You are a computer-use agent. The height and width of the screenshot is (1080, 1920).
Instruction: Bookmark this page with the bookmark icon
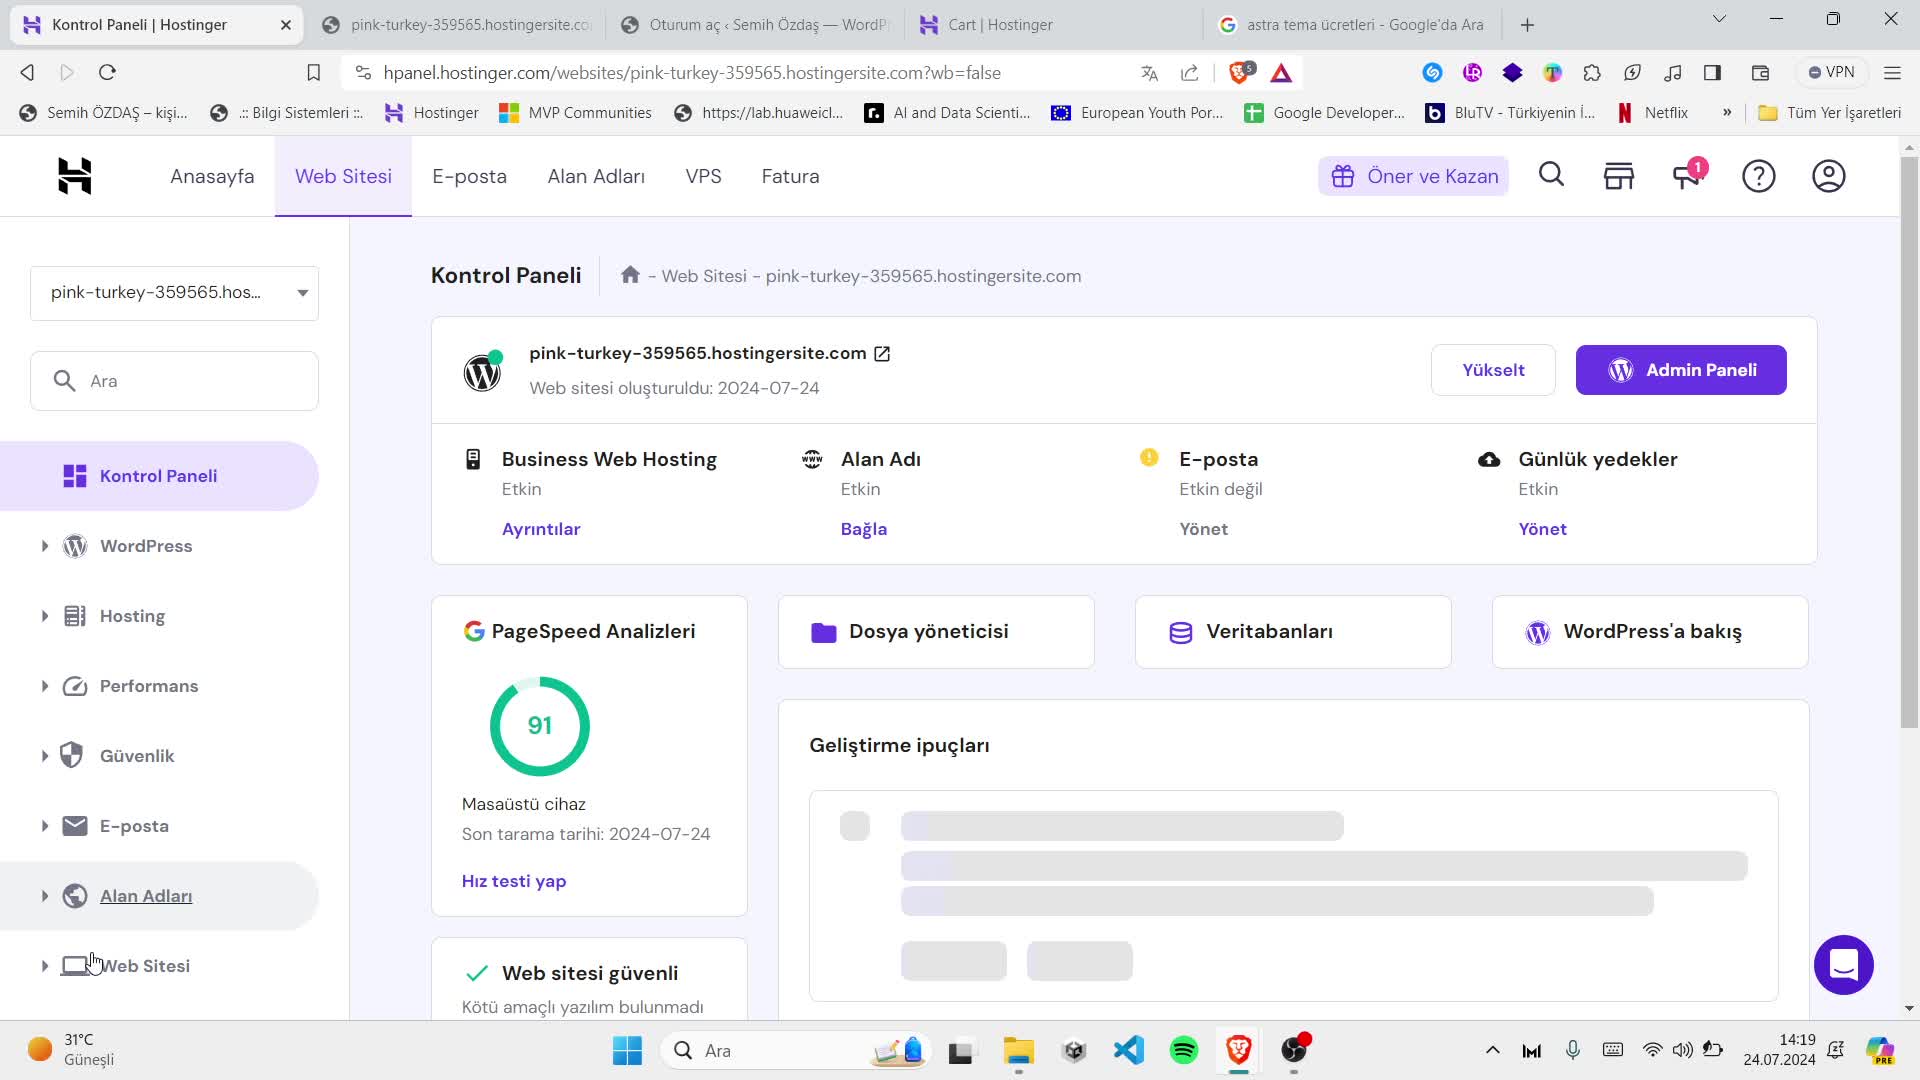[x=313, y=73]
